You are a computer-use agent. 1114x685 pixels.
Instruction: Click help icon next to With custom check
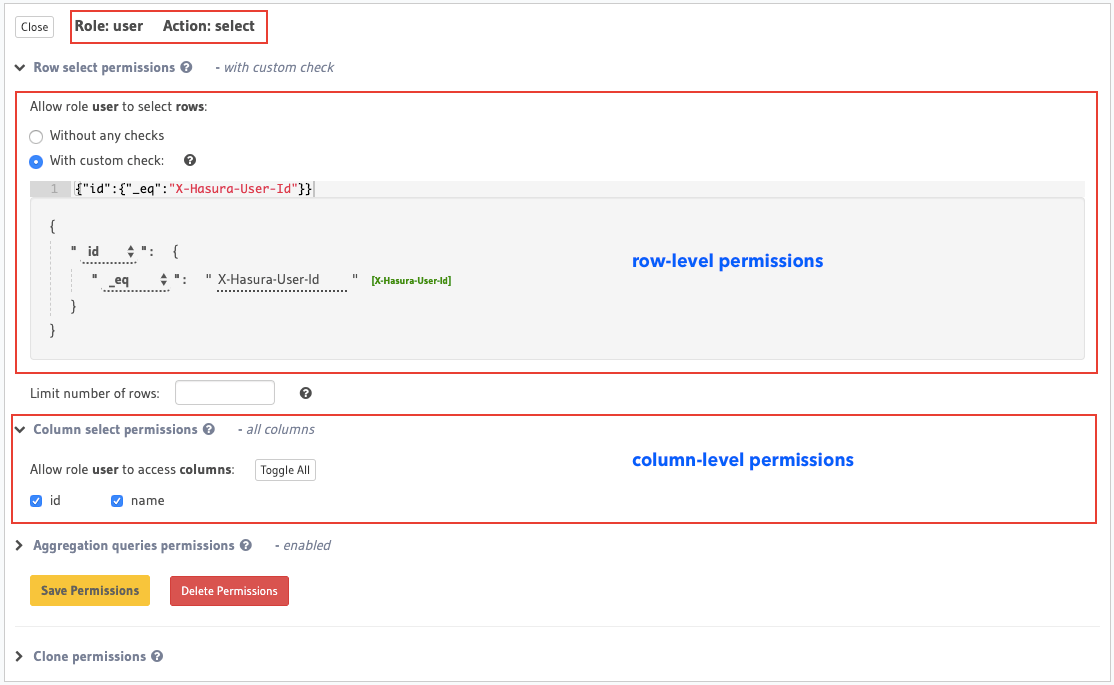[190, 160]
